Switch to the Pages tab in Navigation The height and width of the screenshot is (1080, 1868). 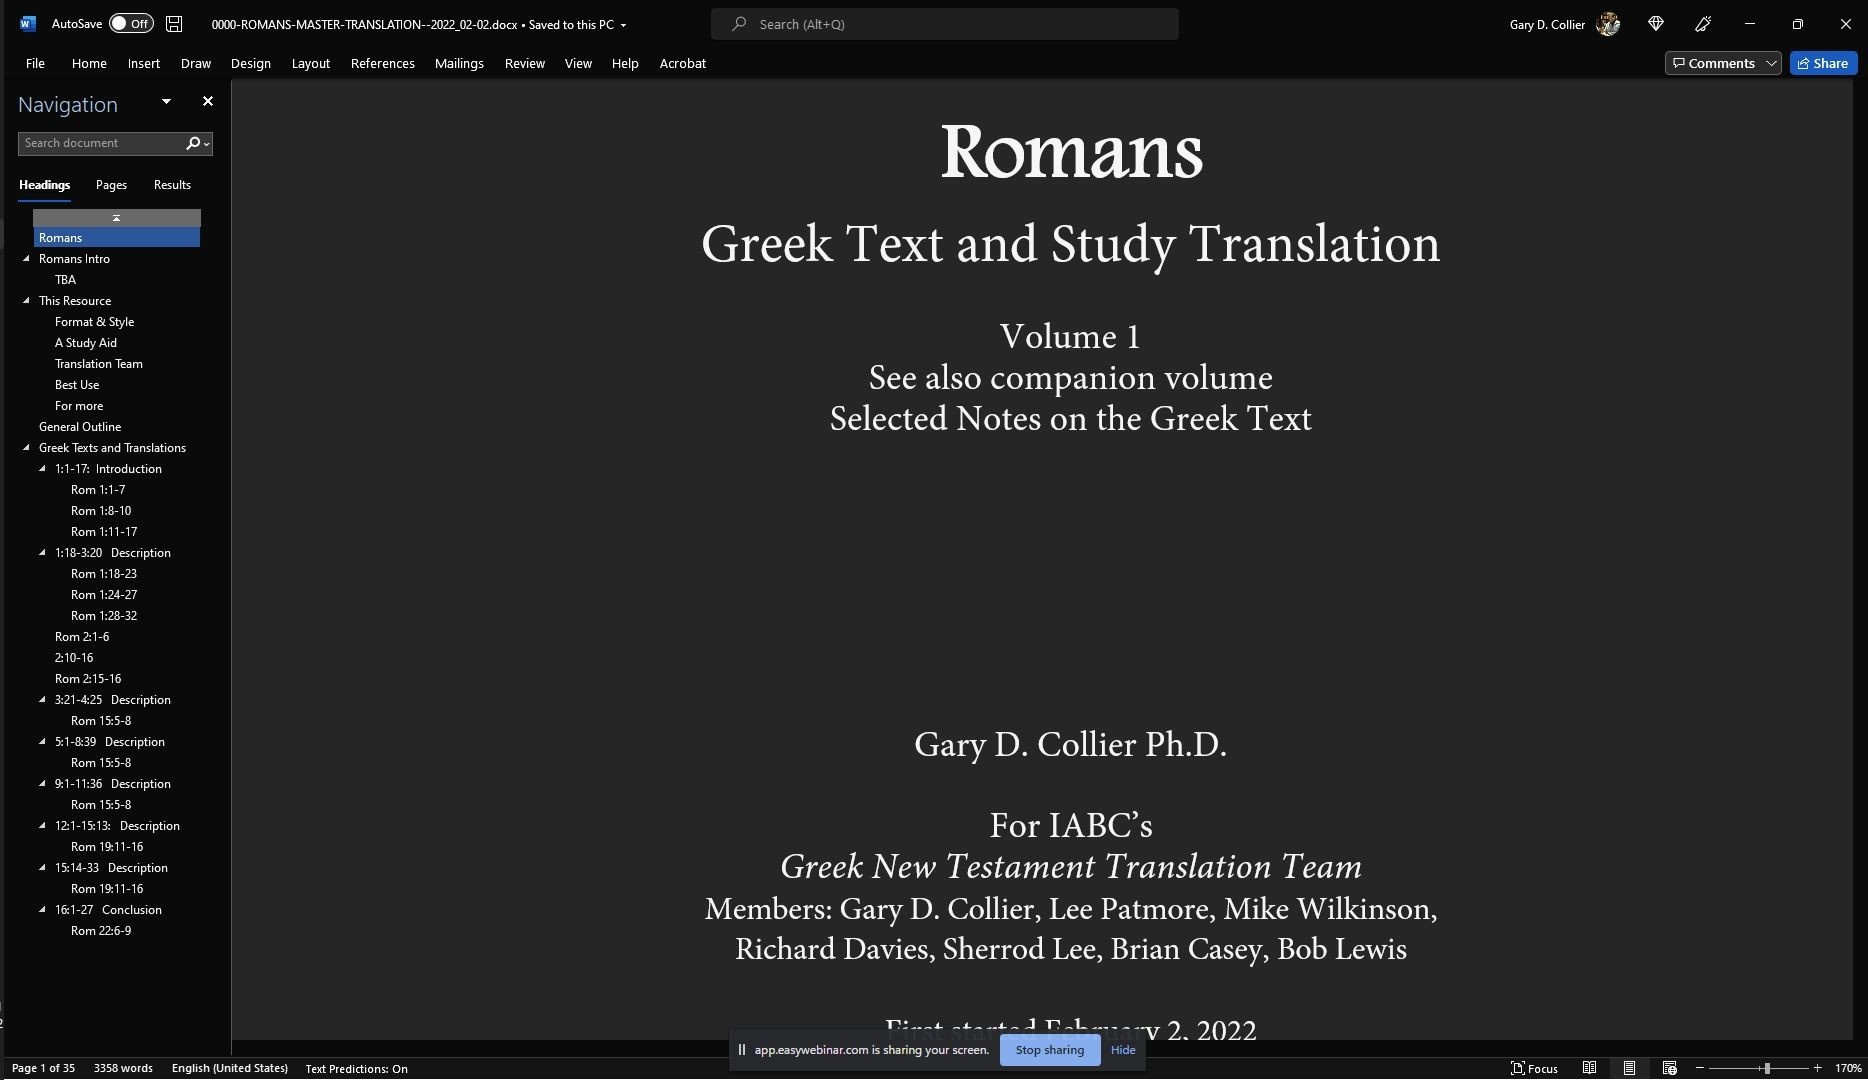pos(111,185)
